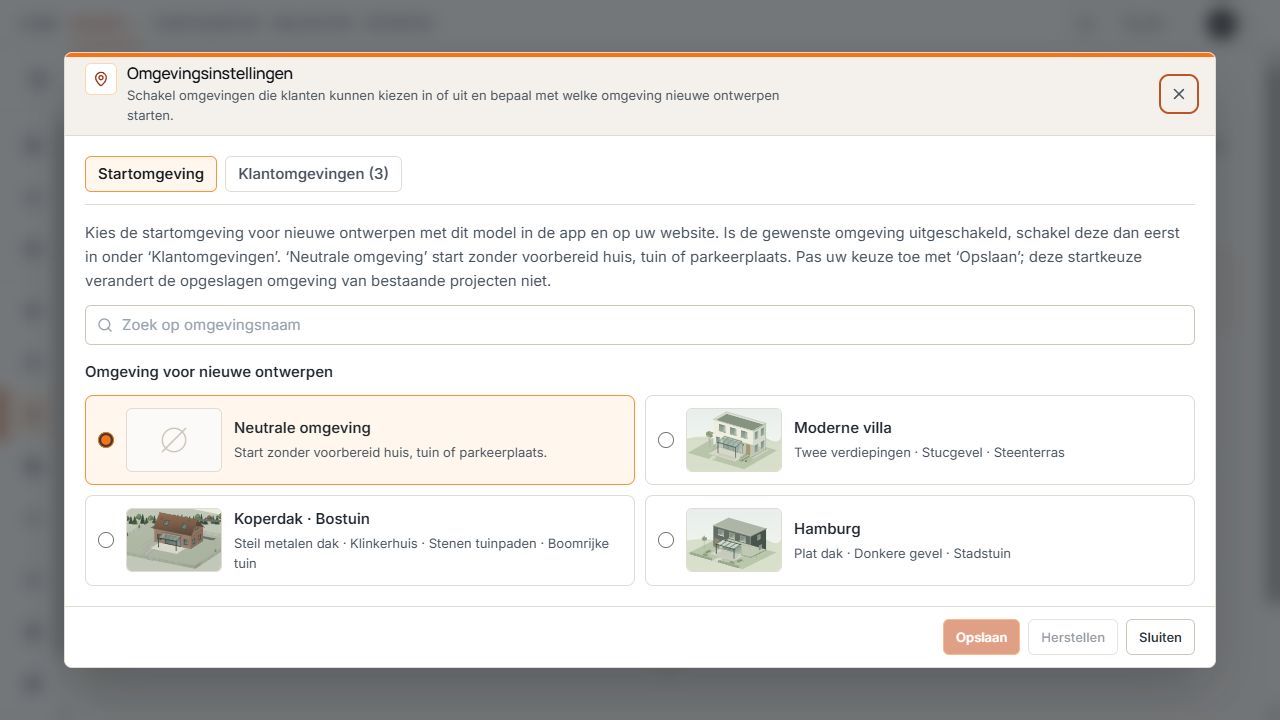Click the 'Omgeving voor nieuwe ontwerpen' heading
The height and width of the screenshot is (720, 1280).
point(209,372)
